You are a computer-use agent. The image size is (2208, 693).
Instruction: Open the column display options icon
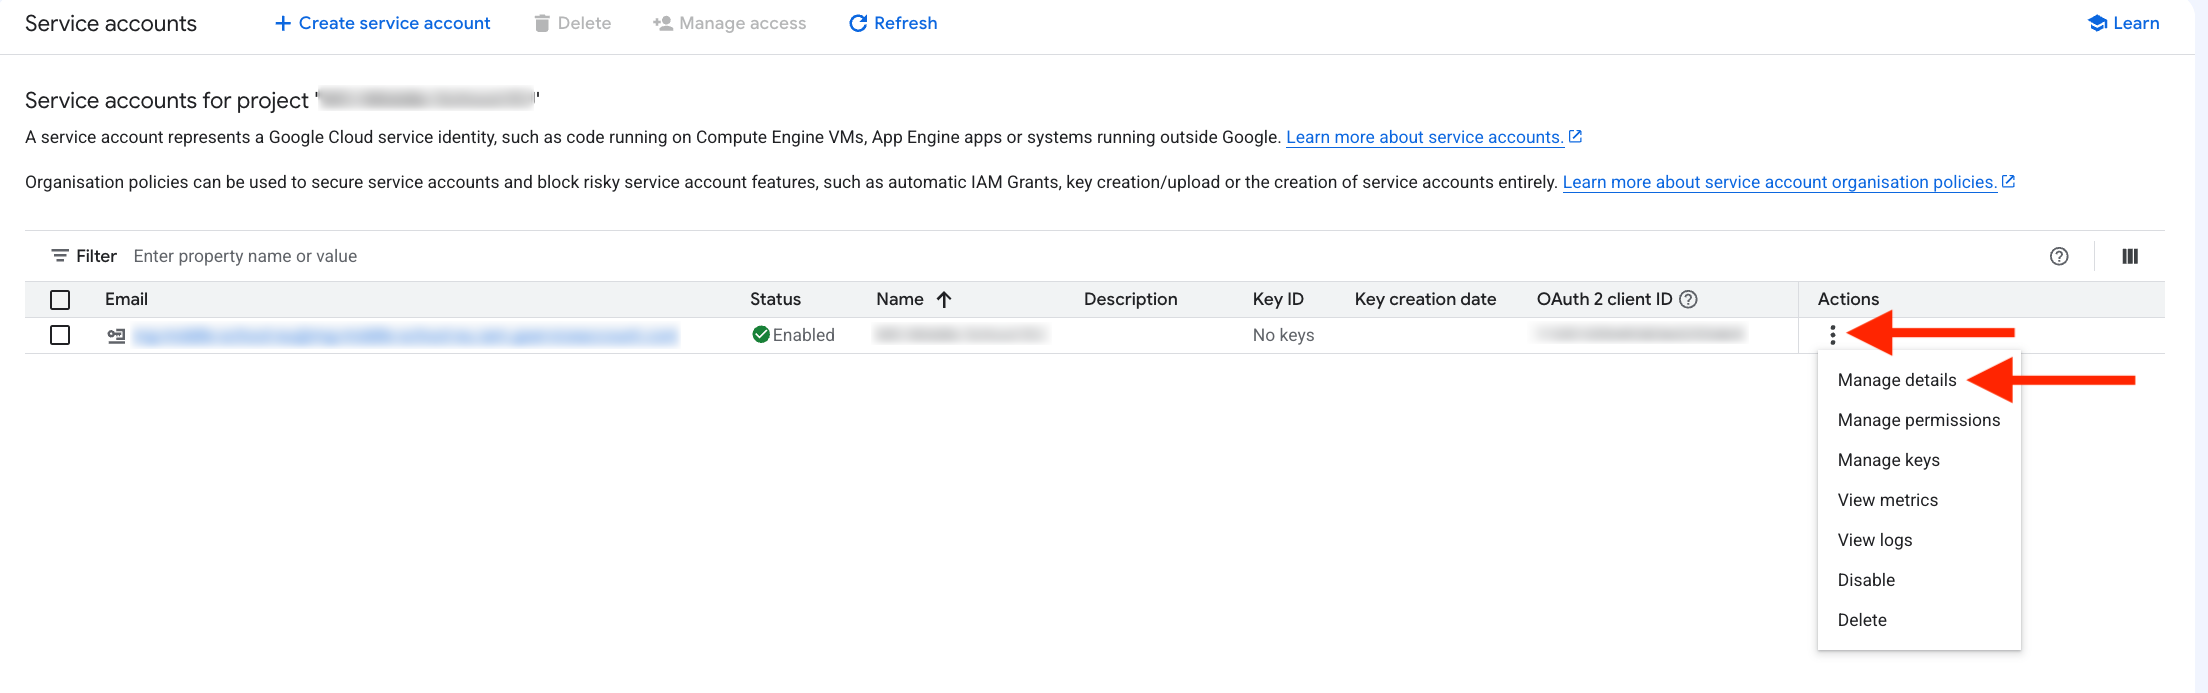coord(2130,256)
